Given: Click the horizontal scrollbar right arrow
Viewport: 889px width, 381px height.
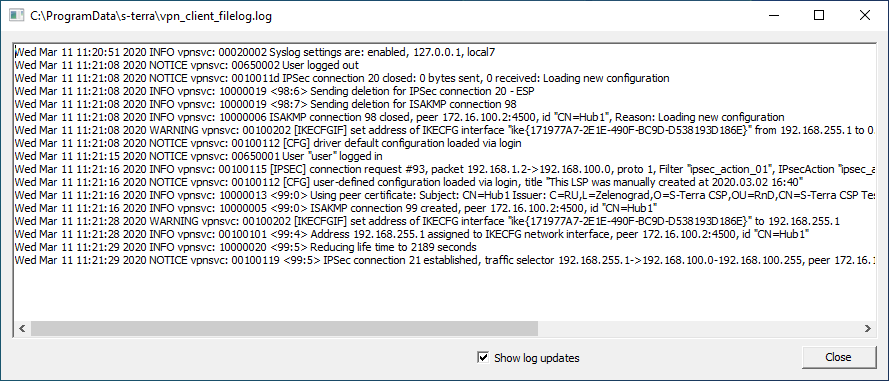Looking at the screenshot, I should point(867,328).
